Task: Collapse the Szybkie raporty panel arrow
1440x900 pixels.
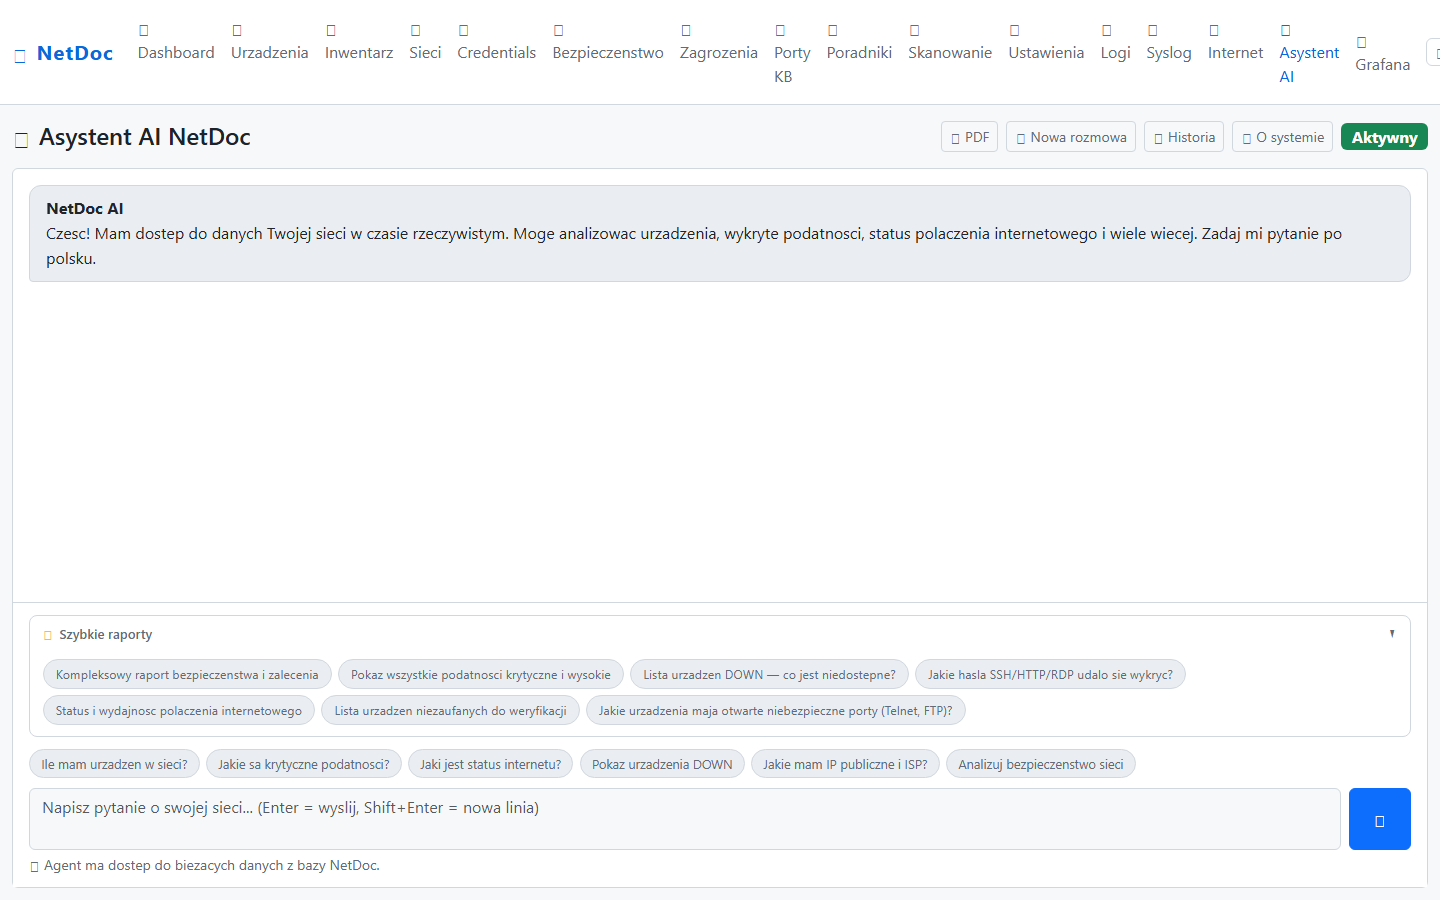Action: pos(1391,634)
